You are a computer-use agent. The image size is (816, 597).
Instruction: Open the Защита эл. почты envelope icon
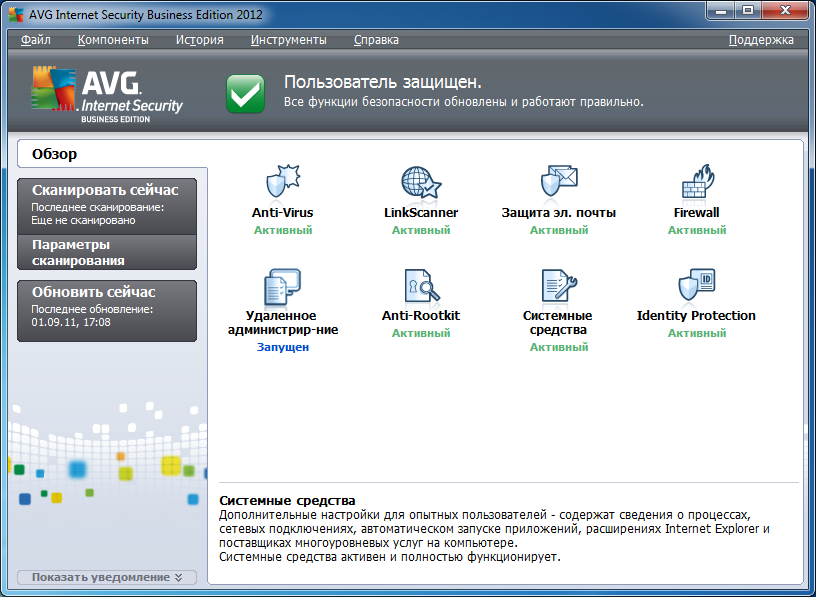coord(559,181)
